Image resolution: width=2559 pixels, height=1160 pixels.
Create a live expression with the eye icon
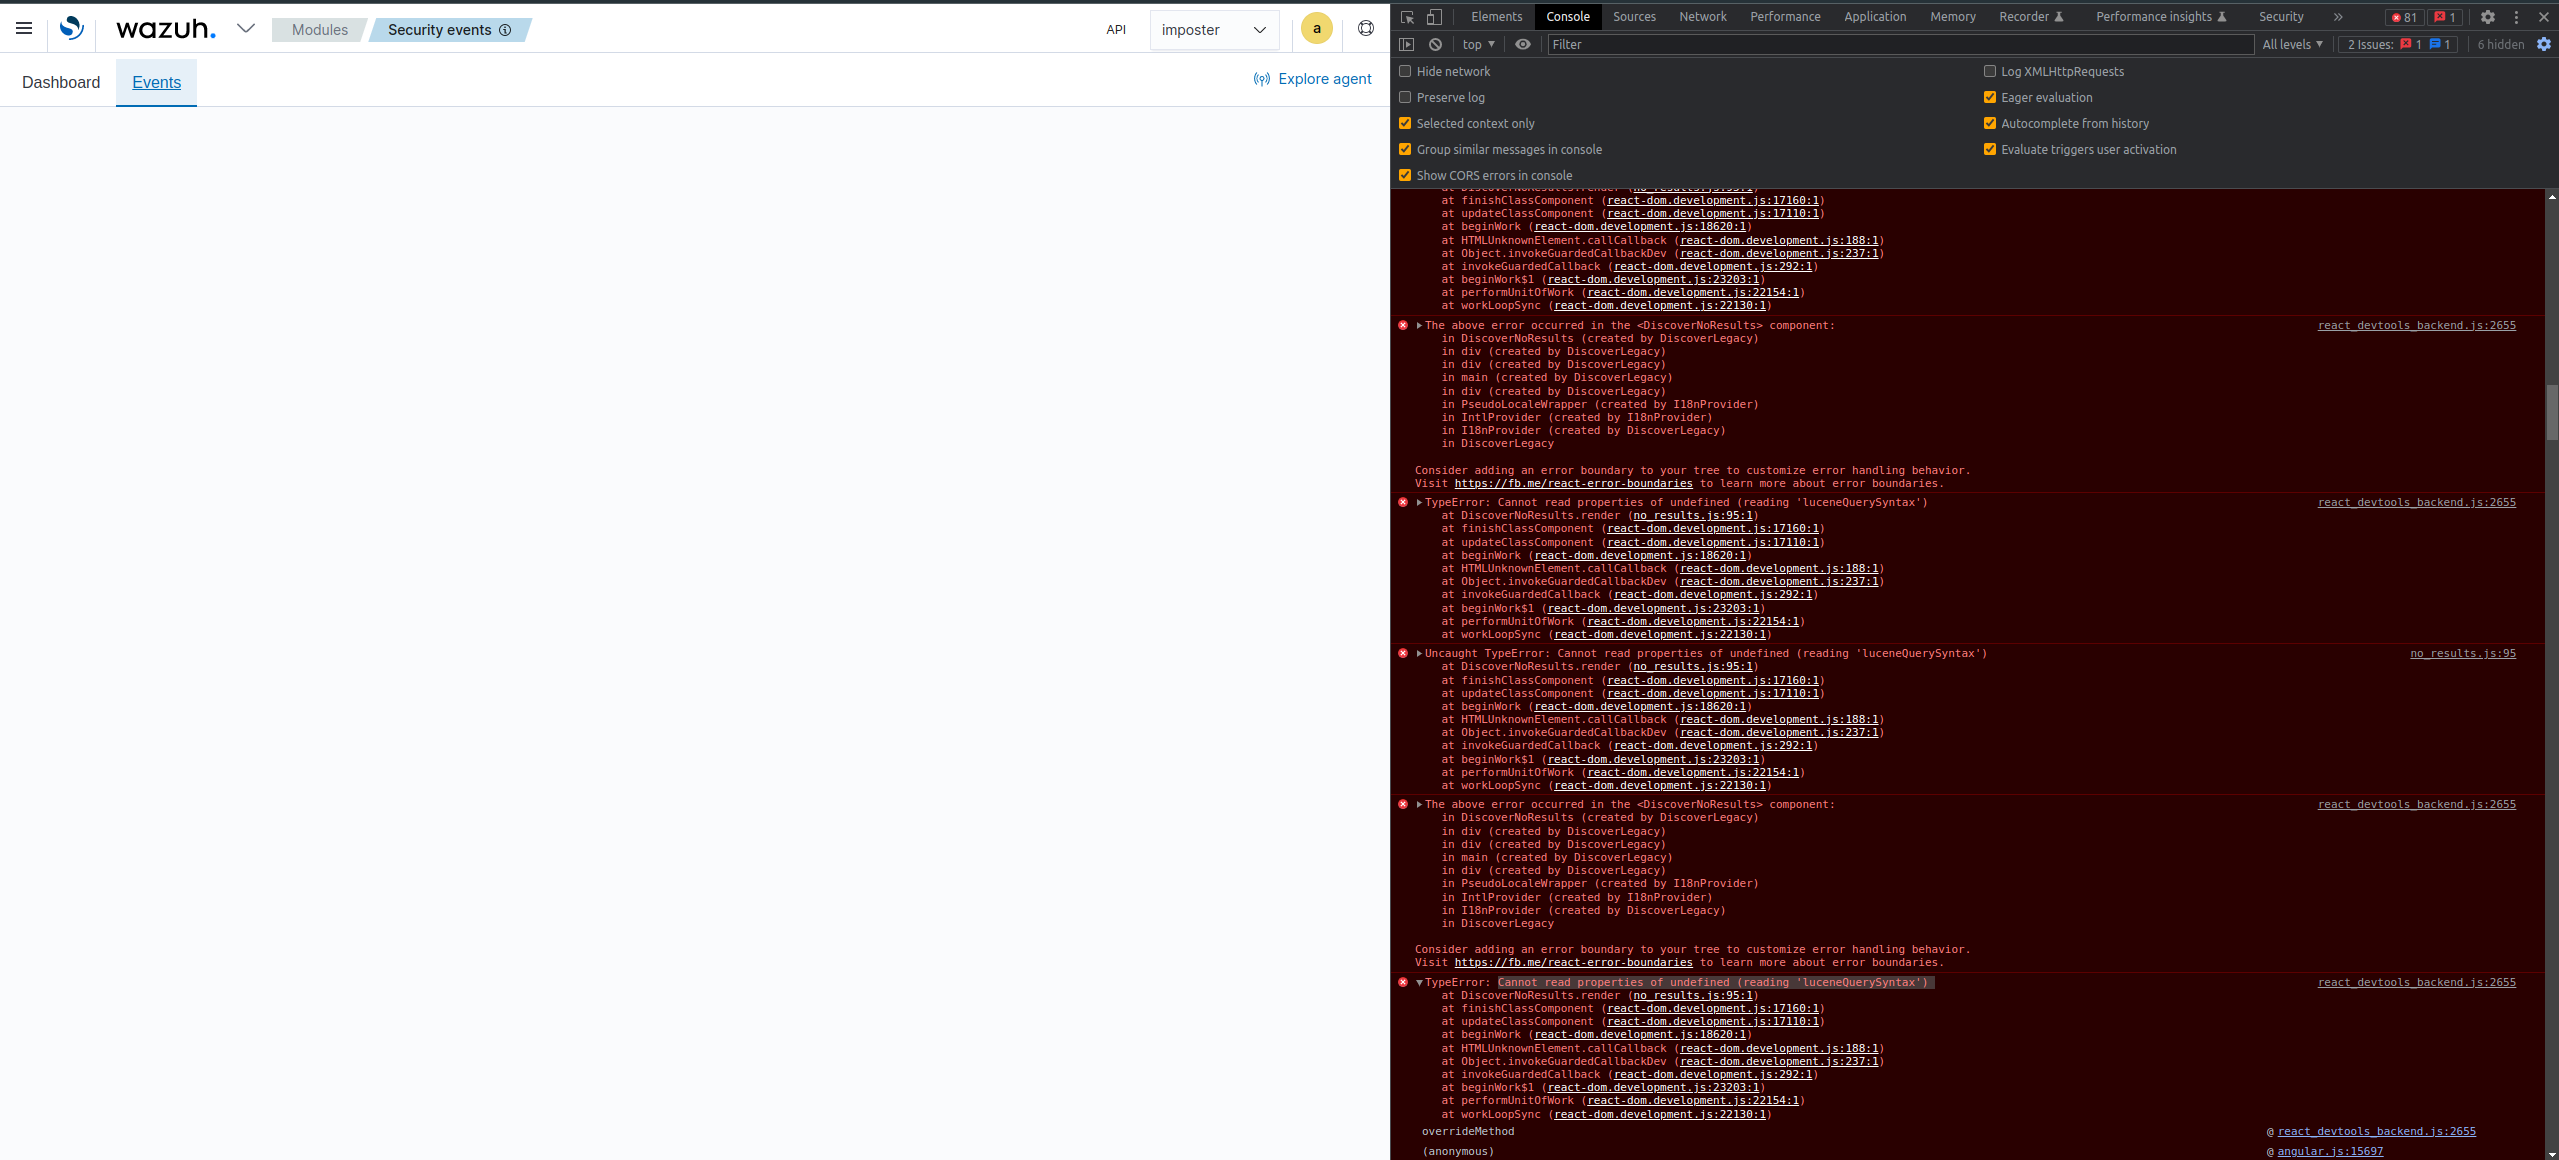coord(1522,44)
